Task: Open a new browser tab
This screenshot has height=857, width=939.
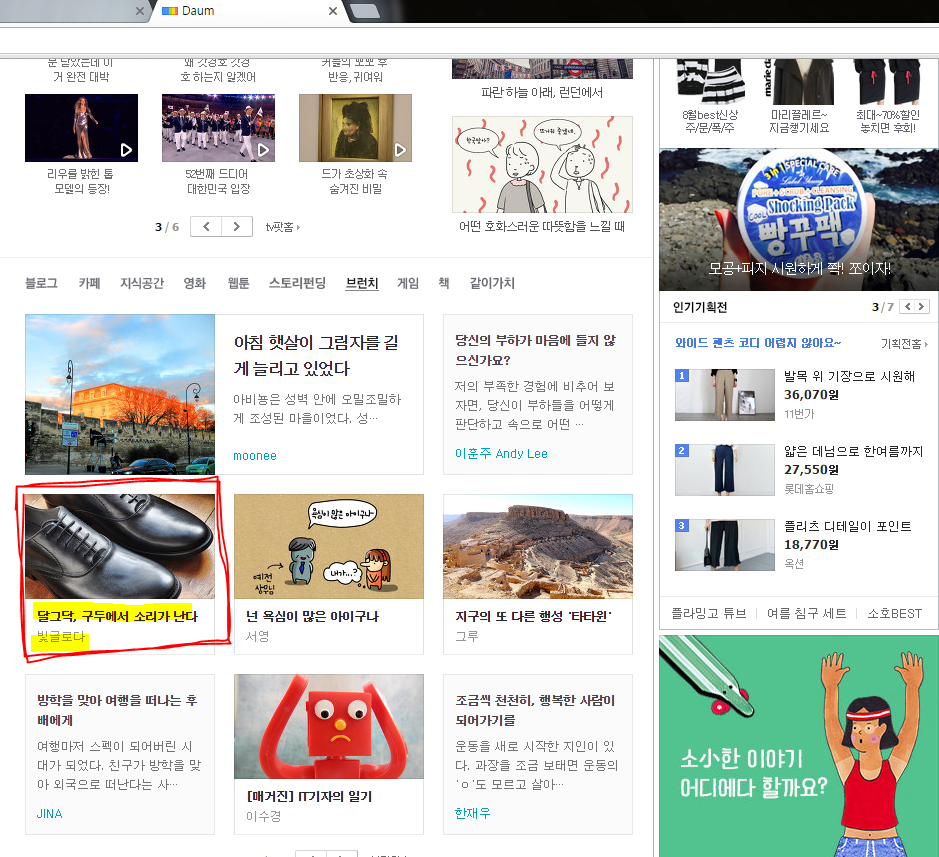Action: 364,11
